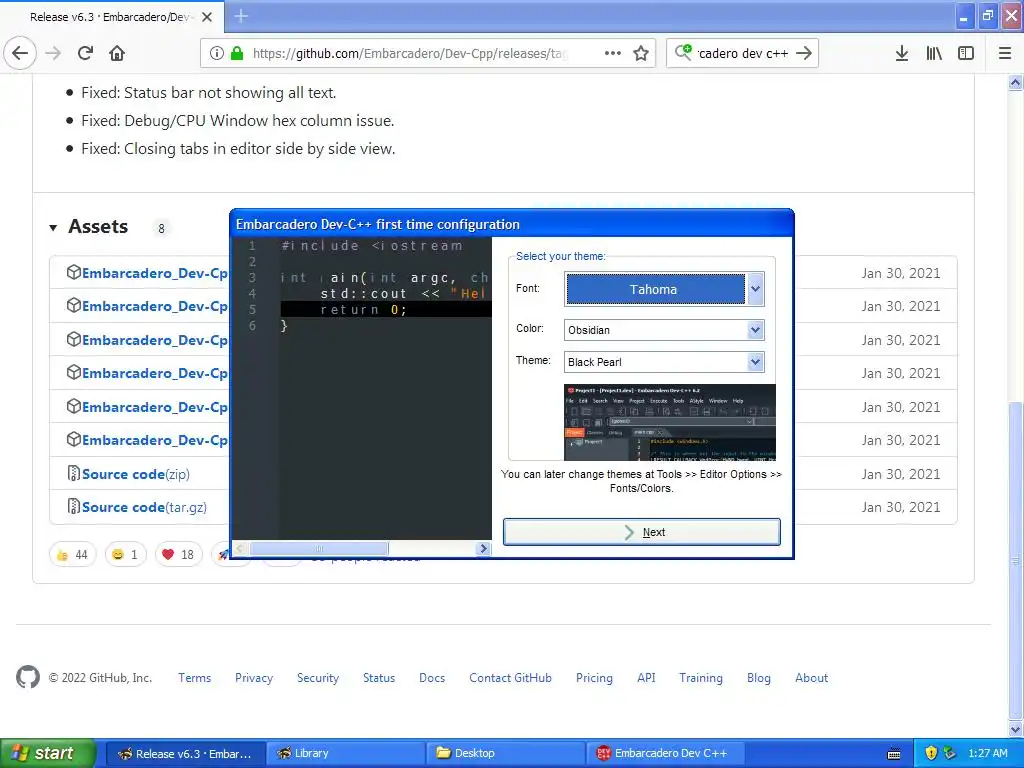
Task: Click the Black Pearl theme preview thumbnail
Action: pyautogui.click(x=669, y=423)
